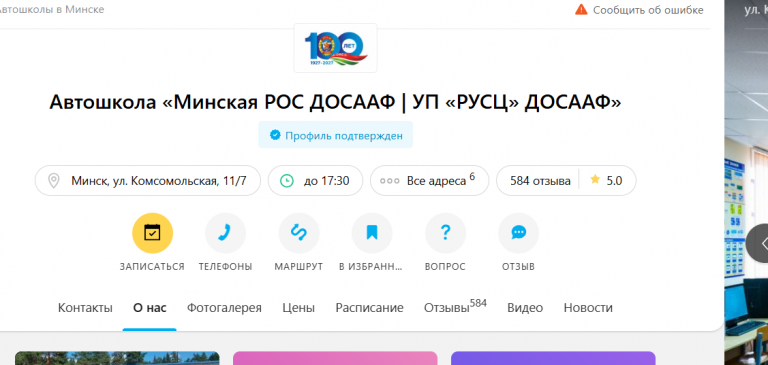Click the pink gradient card
The height and width of the screenshot is (365, 768).
tap(335, 358)
